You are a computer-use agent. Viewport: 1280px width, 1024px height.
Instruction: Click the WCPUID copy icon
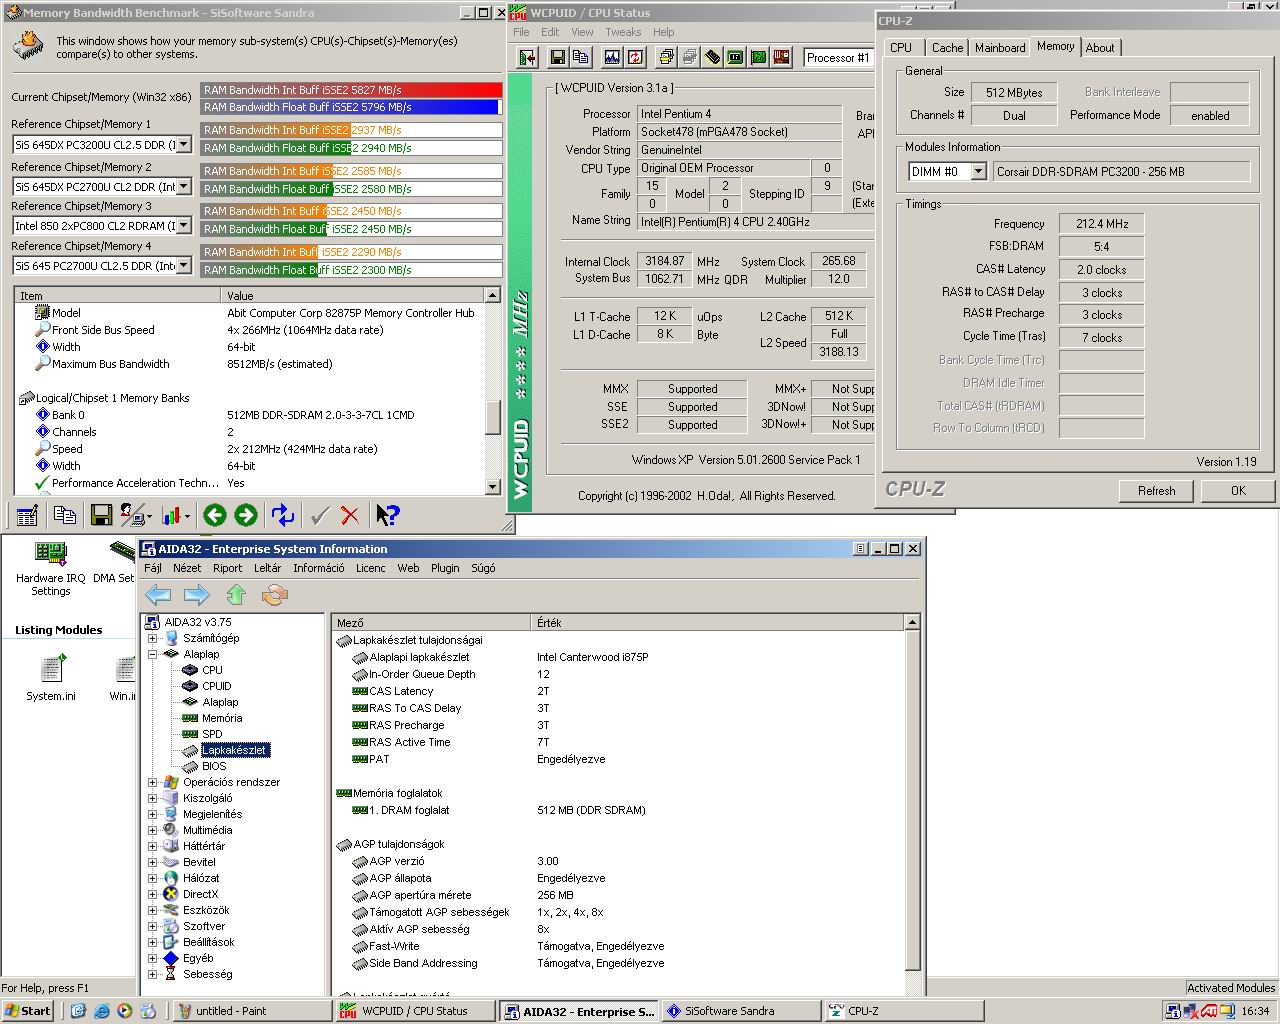click(x=581, y=57)
